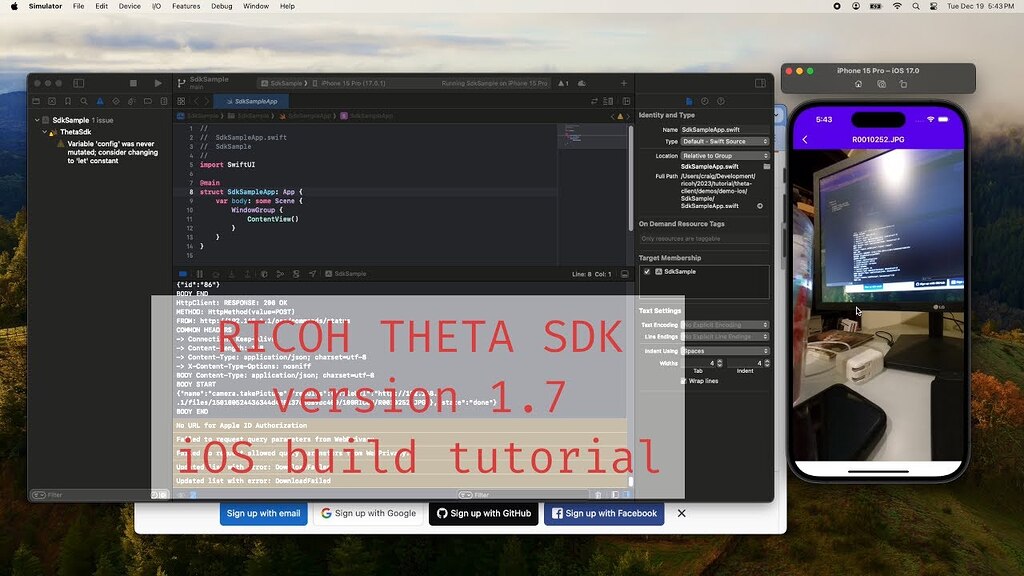Screen dimensions: 1024x576
Task: Jump to the editor warning indicator
Action: point(620,116)
